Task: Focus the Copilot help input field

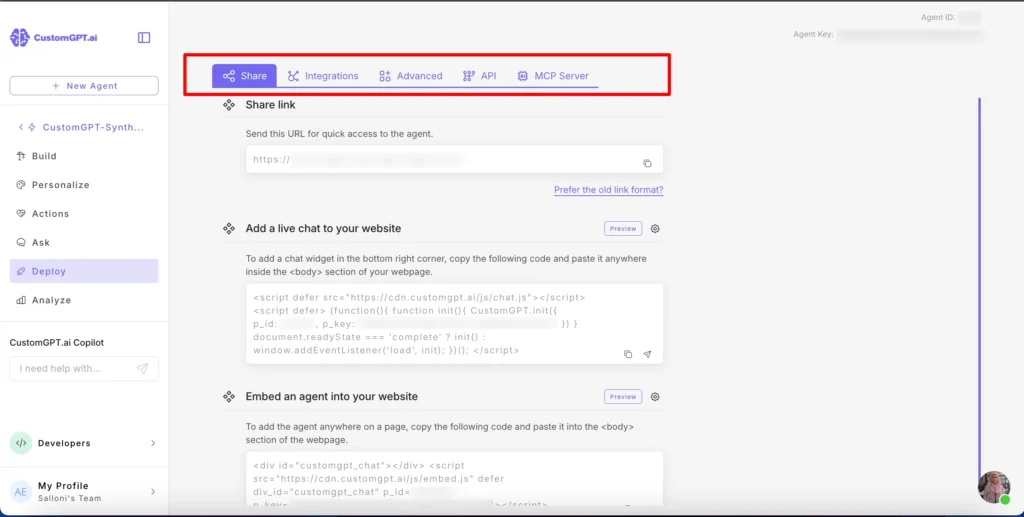Action: point(74,369)
